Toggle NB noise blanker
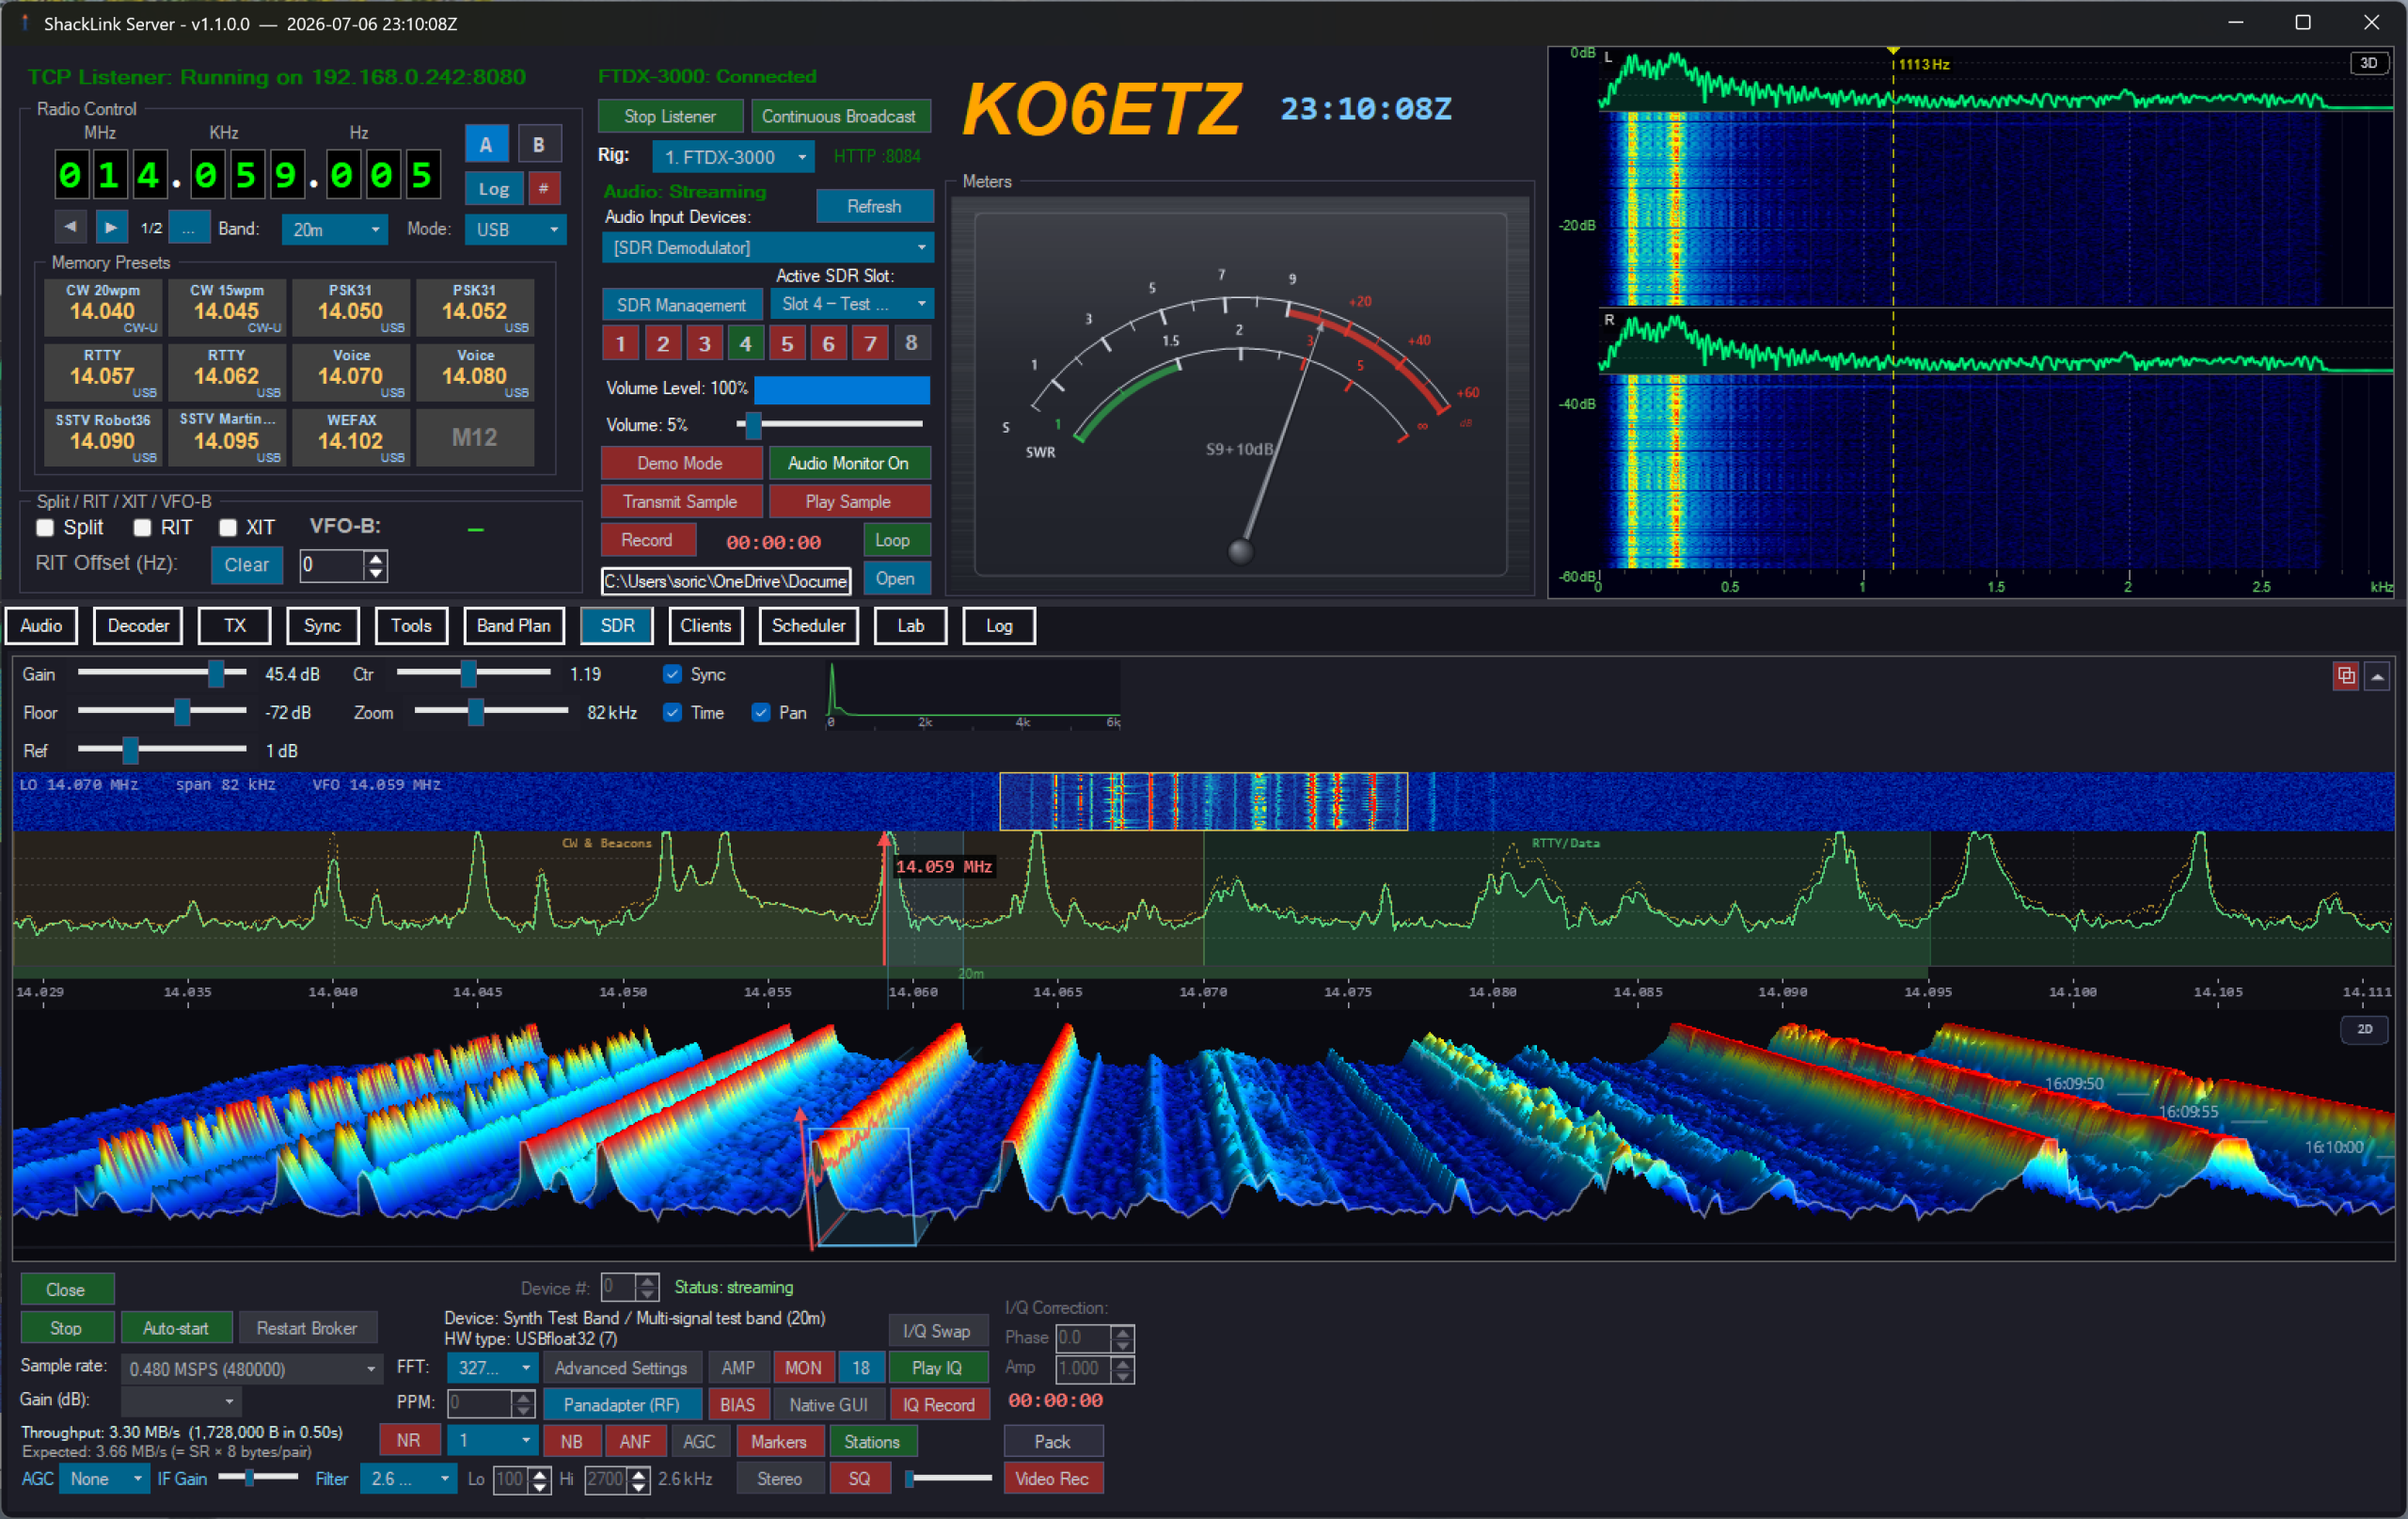This screenshot has width=2408, height=1519. pos(572,1441)
